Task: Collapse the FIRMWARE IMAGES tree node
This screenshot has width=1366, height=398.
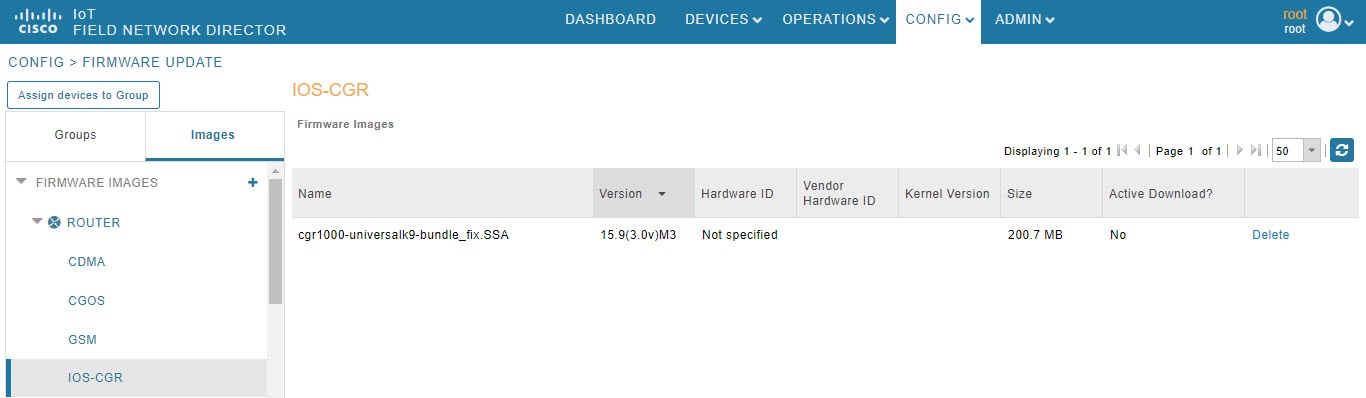Action: tap(21, 183)
